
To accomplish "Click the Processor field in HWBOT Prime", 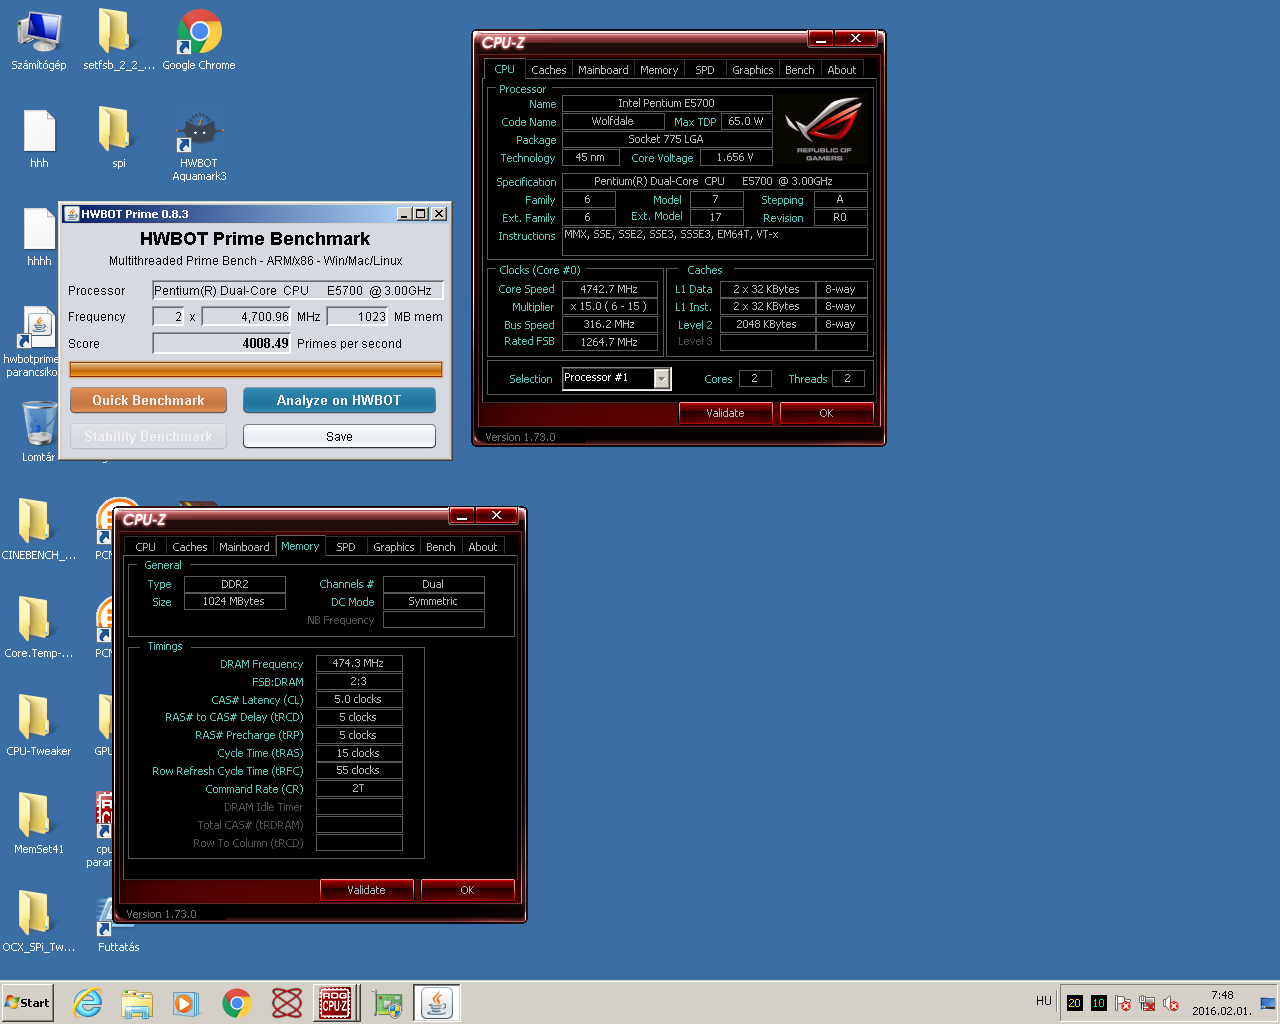I will tap(297, 290).
